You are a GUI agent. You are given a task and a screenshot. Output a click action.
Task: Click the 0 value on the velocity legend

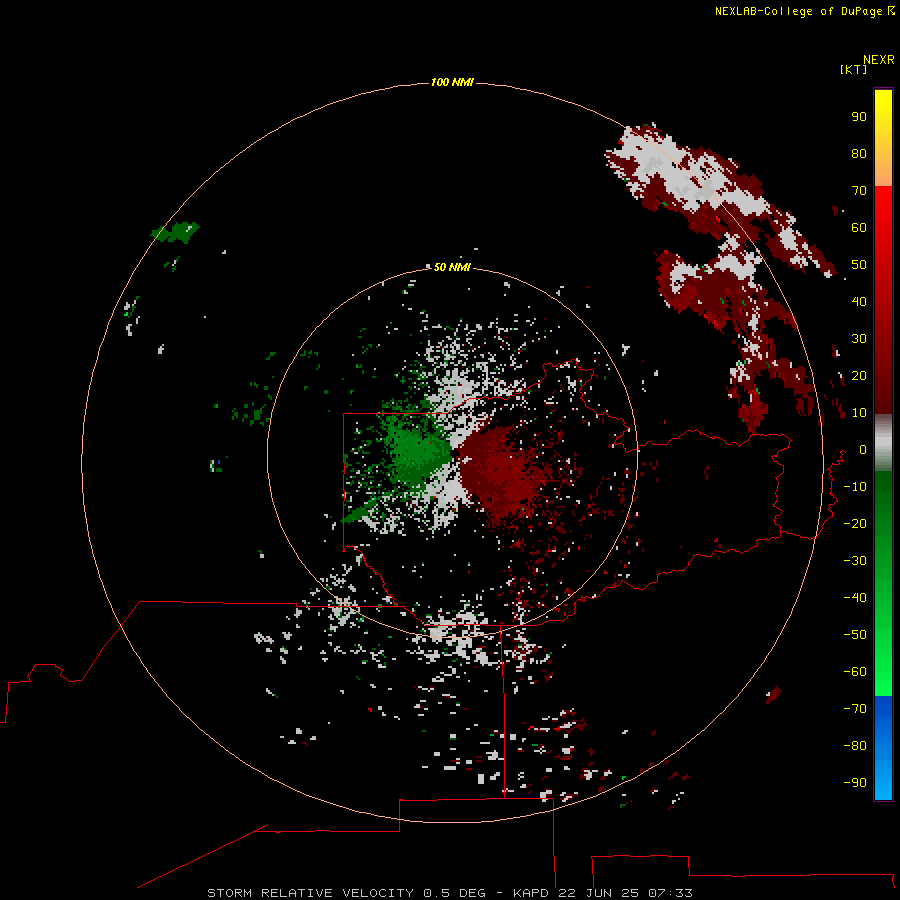[x=863, y=450]
